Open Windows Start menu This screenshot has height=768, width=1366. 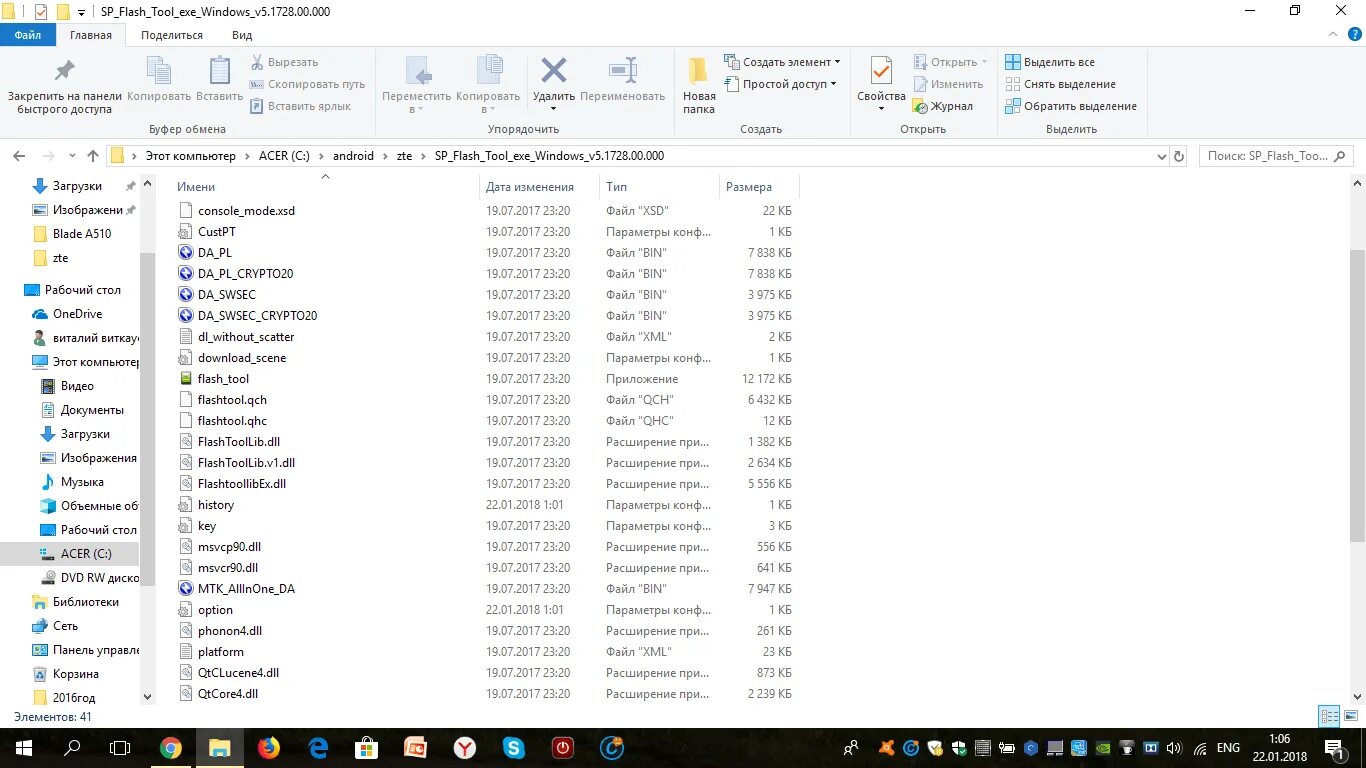tap(24, 747)
